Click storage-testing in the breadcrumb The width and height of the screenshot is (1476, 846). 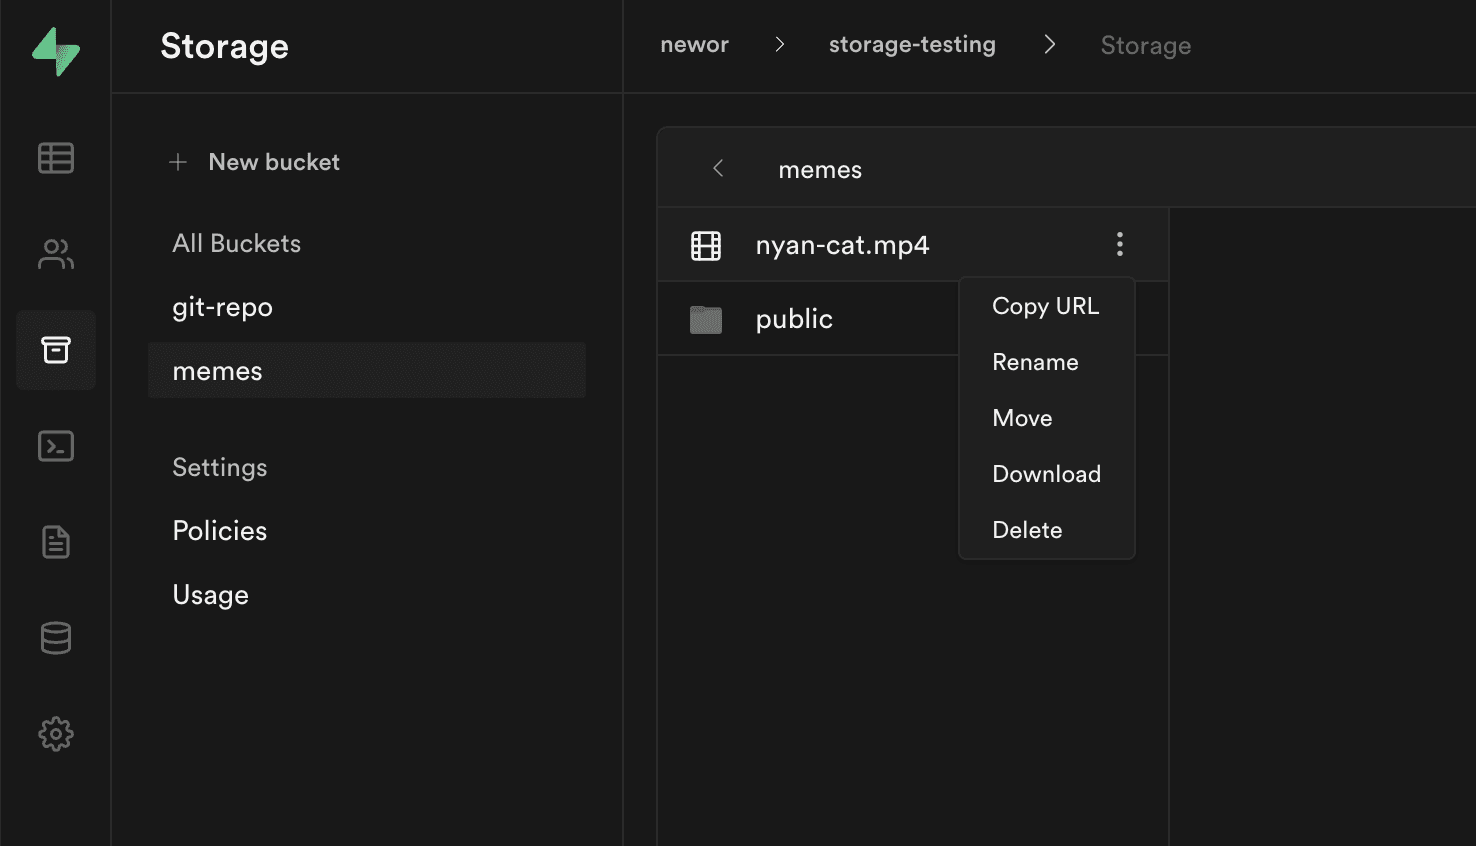pos(912,45)
